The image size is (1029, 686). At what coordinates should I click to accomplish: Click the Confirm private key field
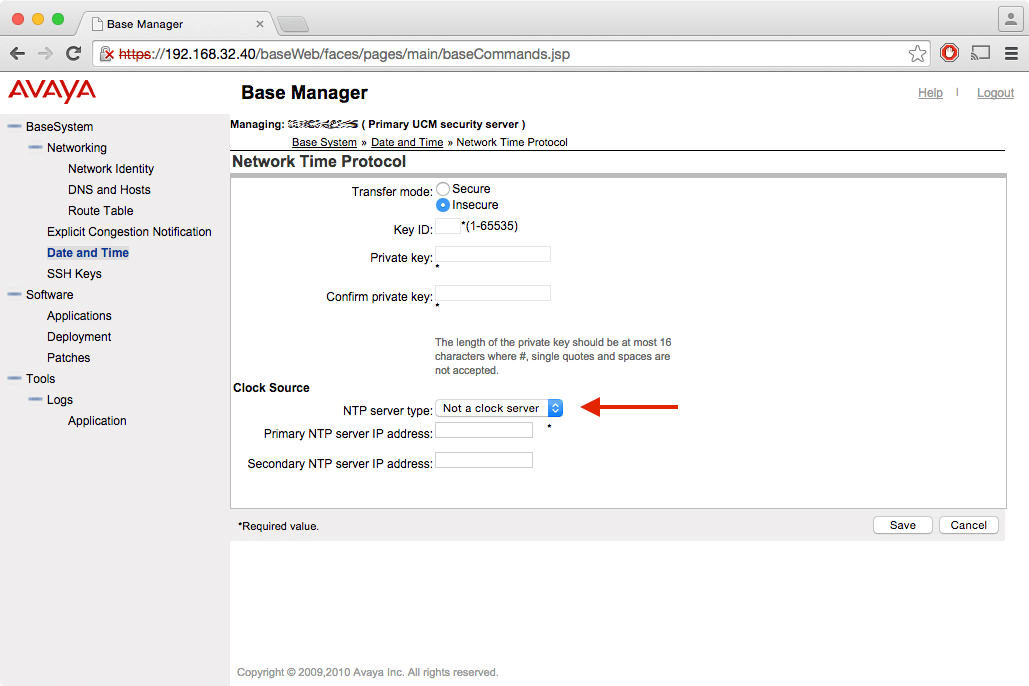(493, 293)
